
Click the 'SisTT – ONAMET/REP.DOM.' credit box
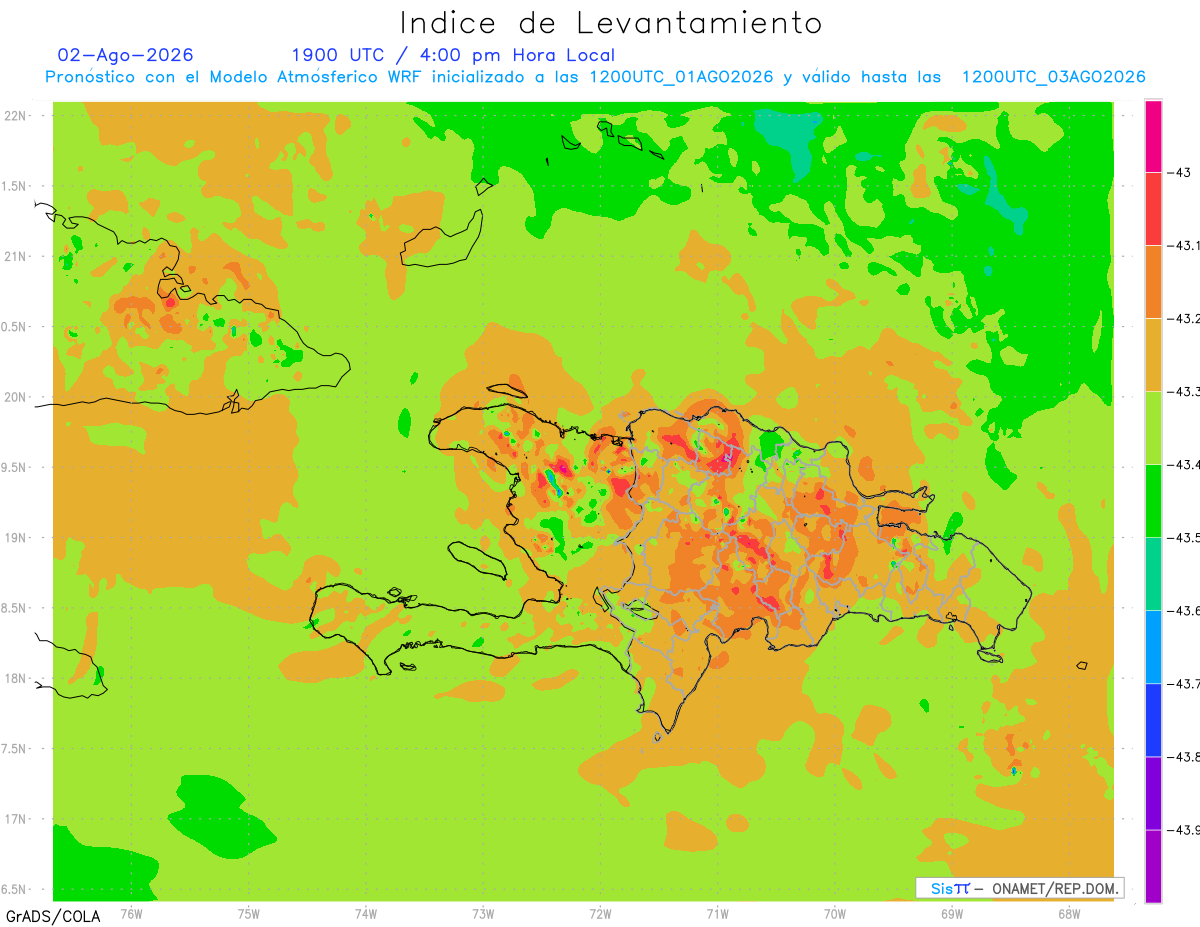click(x=1019, y=887)
